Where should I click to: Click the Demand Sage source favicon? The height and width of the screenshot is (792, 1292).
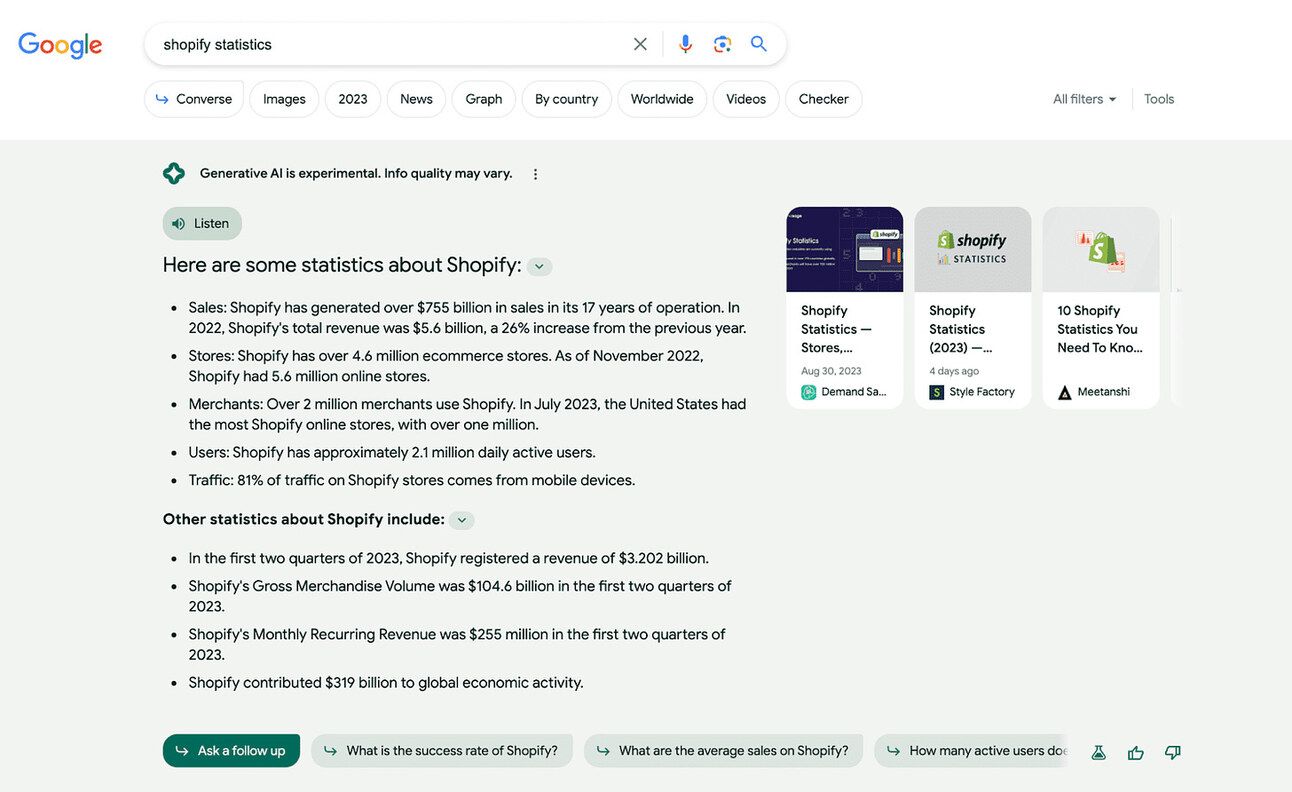coord(809,392)
